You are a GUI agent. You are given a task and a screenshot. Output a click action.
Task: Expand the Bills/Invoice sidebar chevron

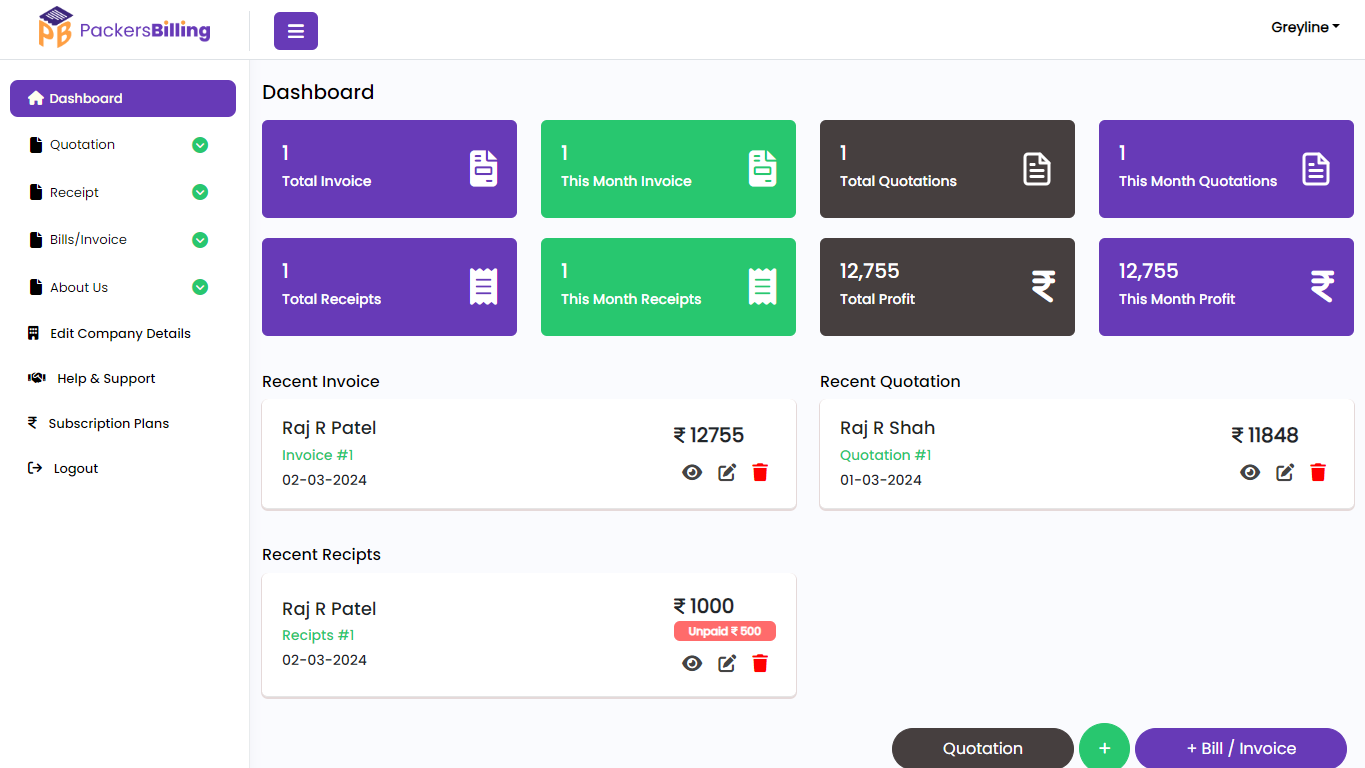pos(200,240)
